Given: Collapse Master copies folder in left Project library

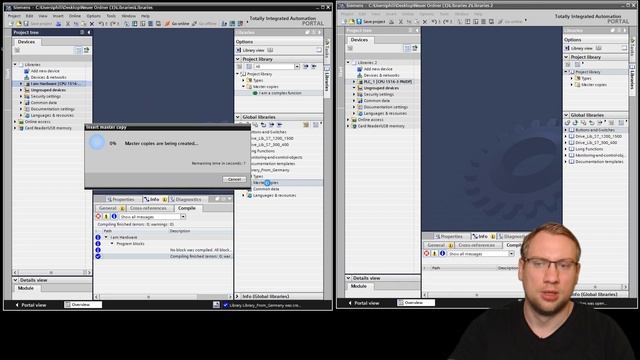Looking at the screenshot, I should pyautogui.click(x=243, y=87).
